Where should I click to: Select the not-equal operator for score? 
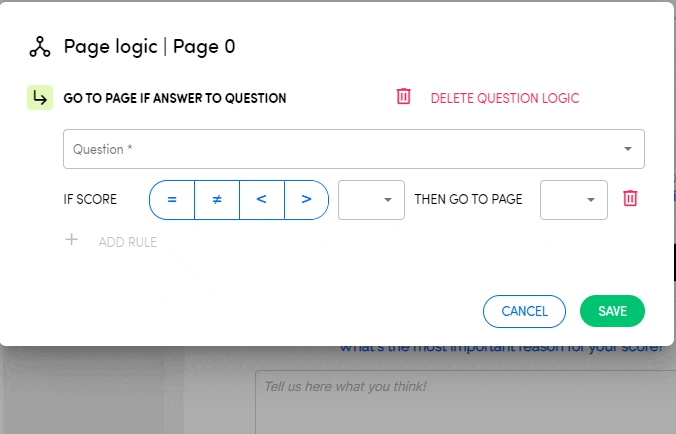point(217,199)
